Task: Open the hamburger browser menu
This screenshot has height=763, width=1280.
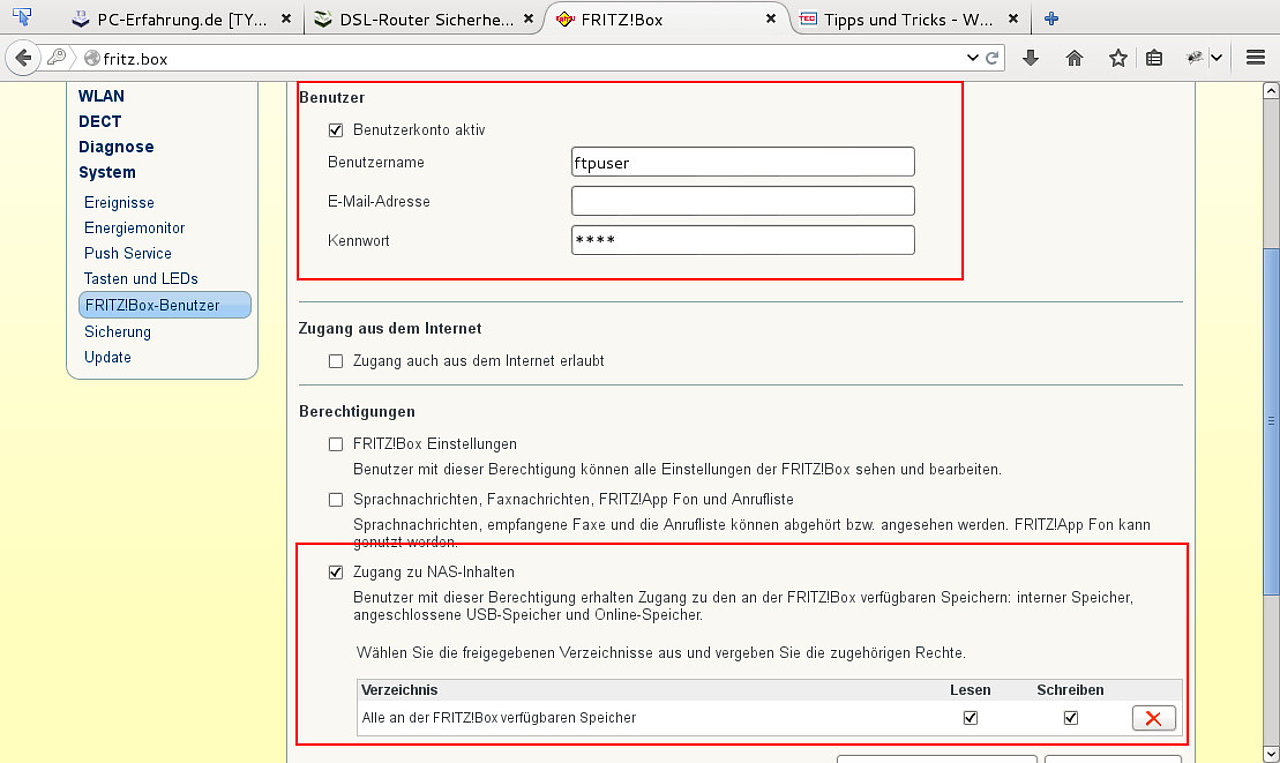Action: point(1256,58)
